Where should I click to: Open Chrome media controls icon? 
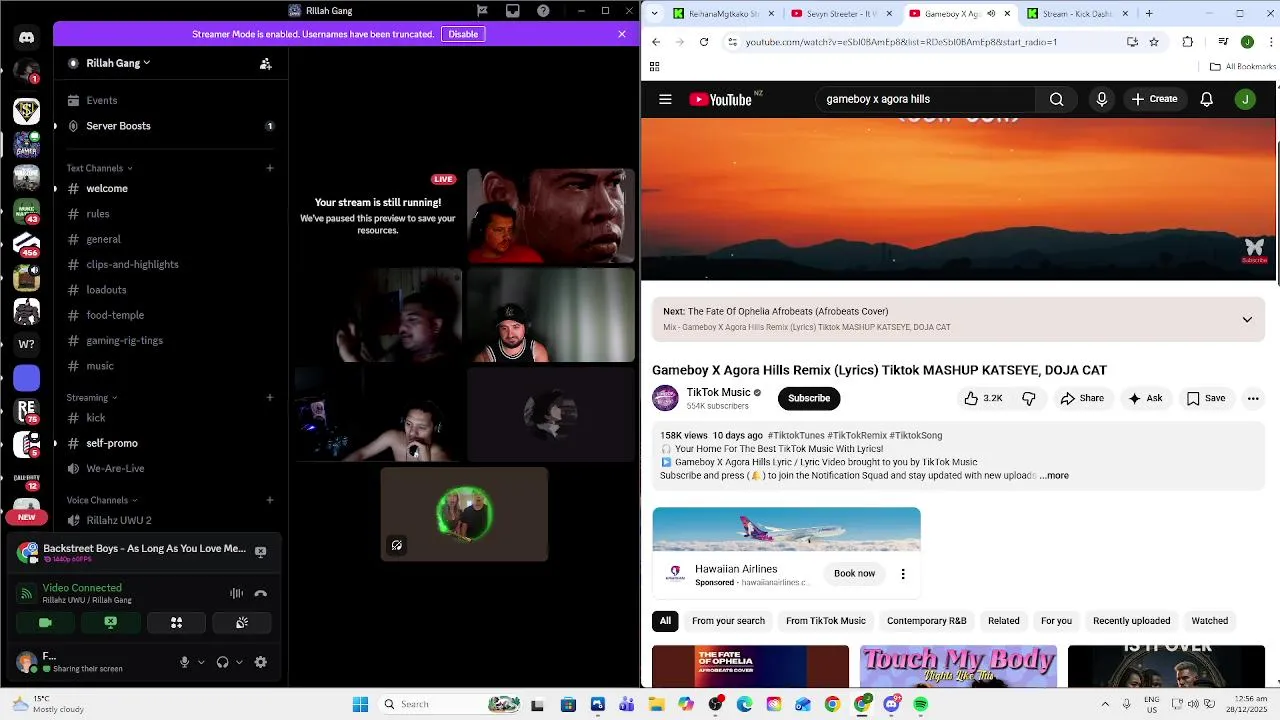pyautogui.click(x=1223, y=42)
